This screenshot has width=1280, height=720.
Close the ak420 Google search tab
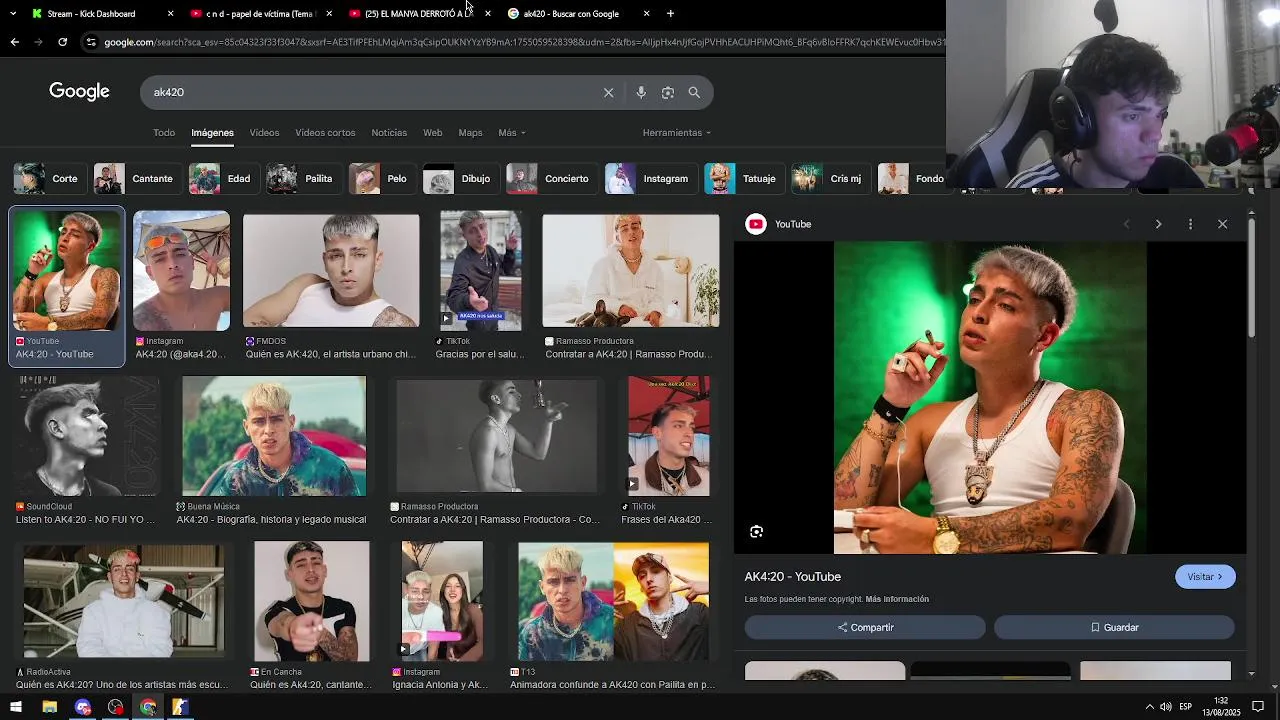[646, 14]
